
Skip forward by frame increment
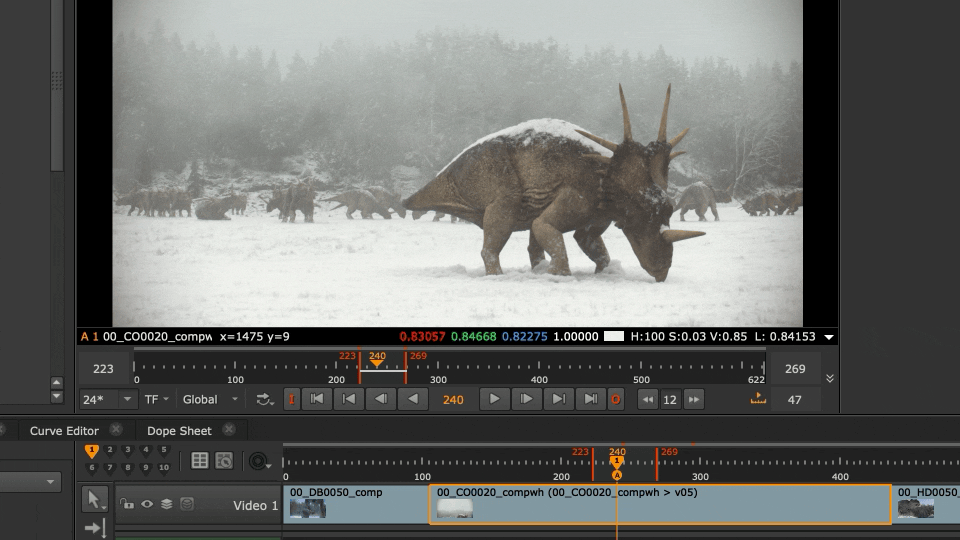pos(694,400)
